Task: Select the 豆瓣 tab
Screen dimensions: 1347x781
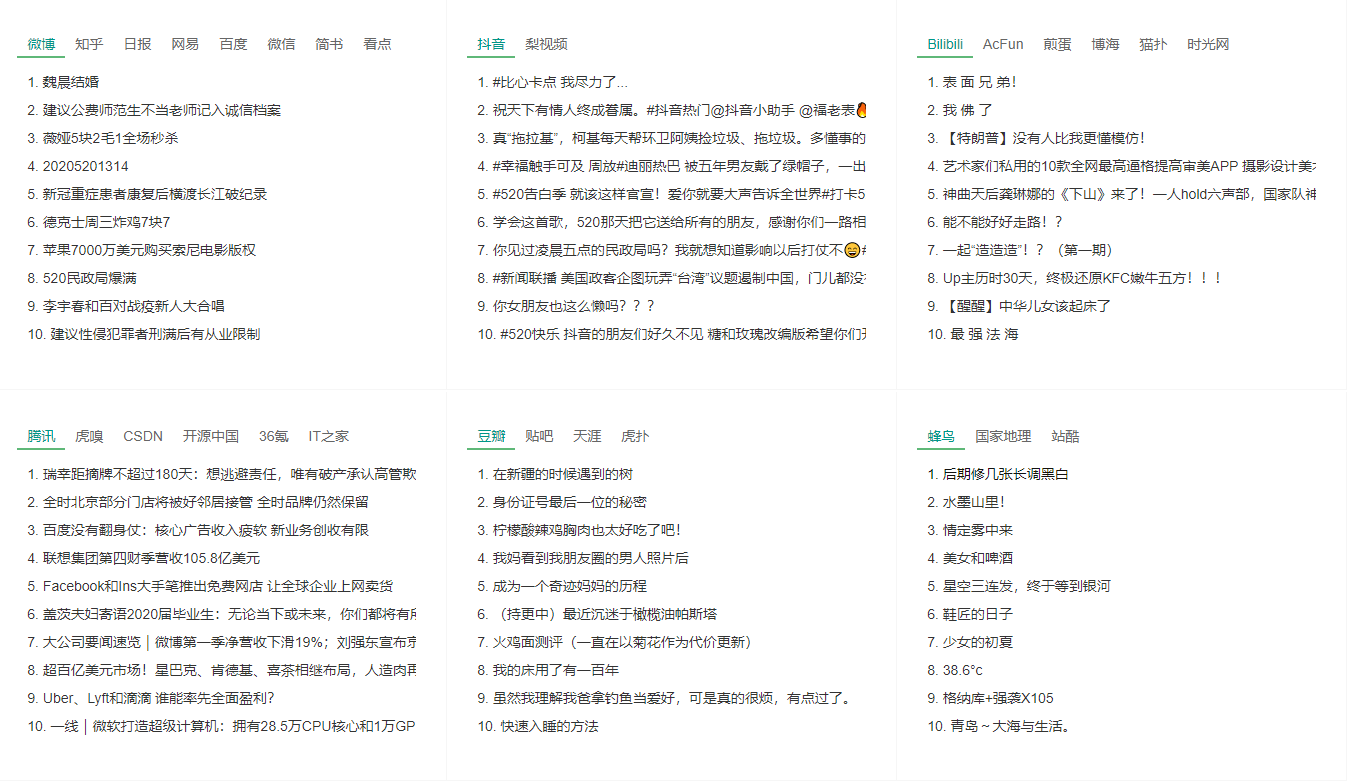Action: [x=491, y=436]
